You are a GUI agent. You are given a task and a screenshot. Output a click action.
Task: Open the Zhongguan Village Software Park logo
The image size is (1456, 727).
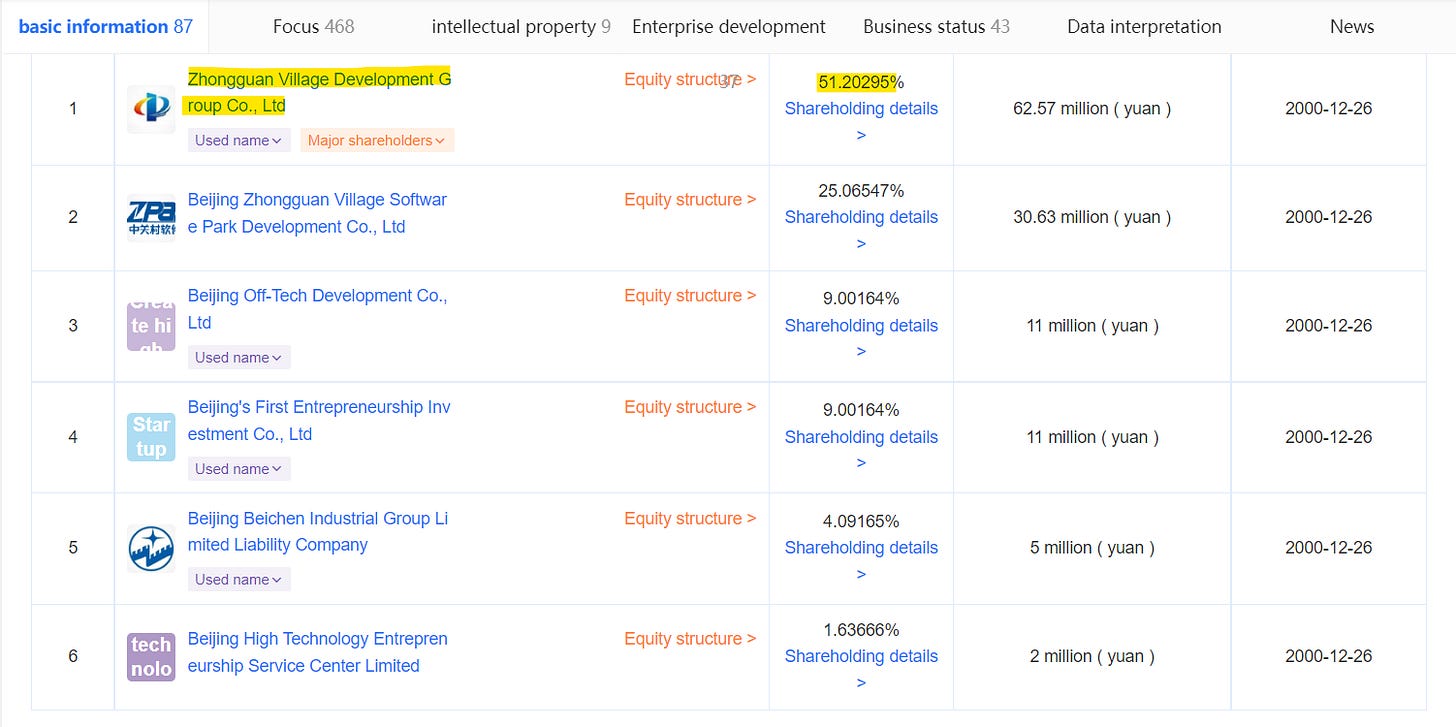(151, 218)
